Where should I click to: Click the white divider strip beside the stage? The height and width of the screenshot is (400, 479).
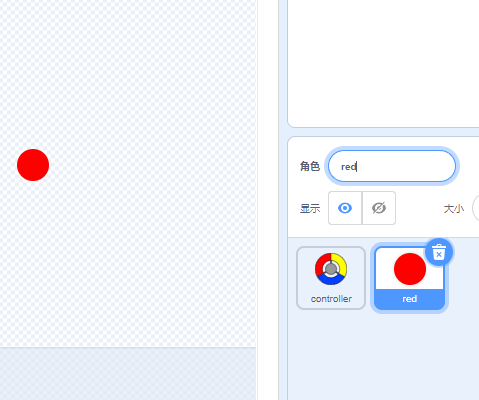[x=267, y=200]
